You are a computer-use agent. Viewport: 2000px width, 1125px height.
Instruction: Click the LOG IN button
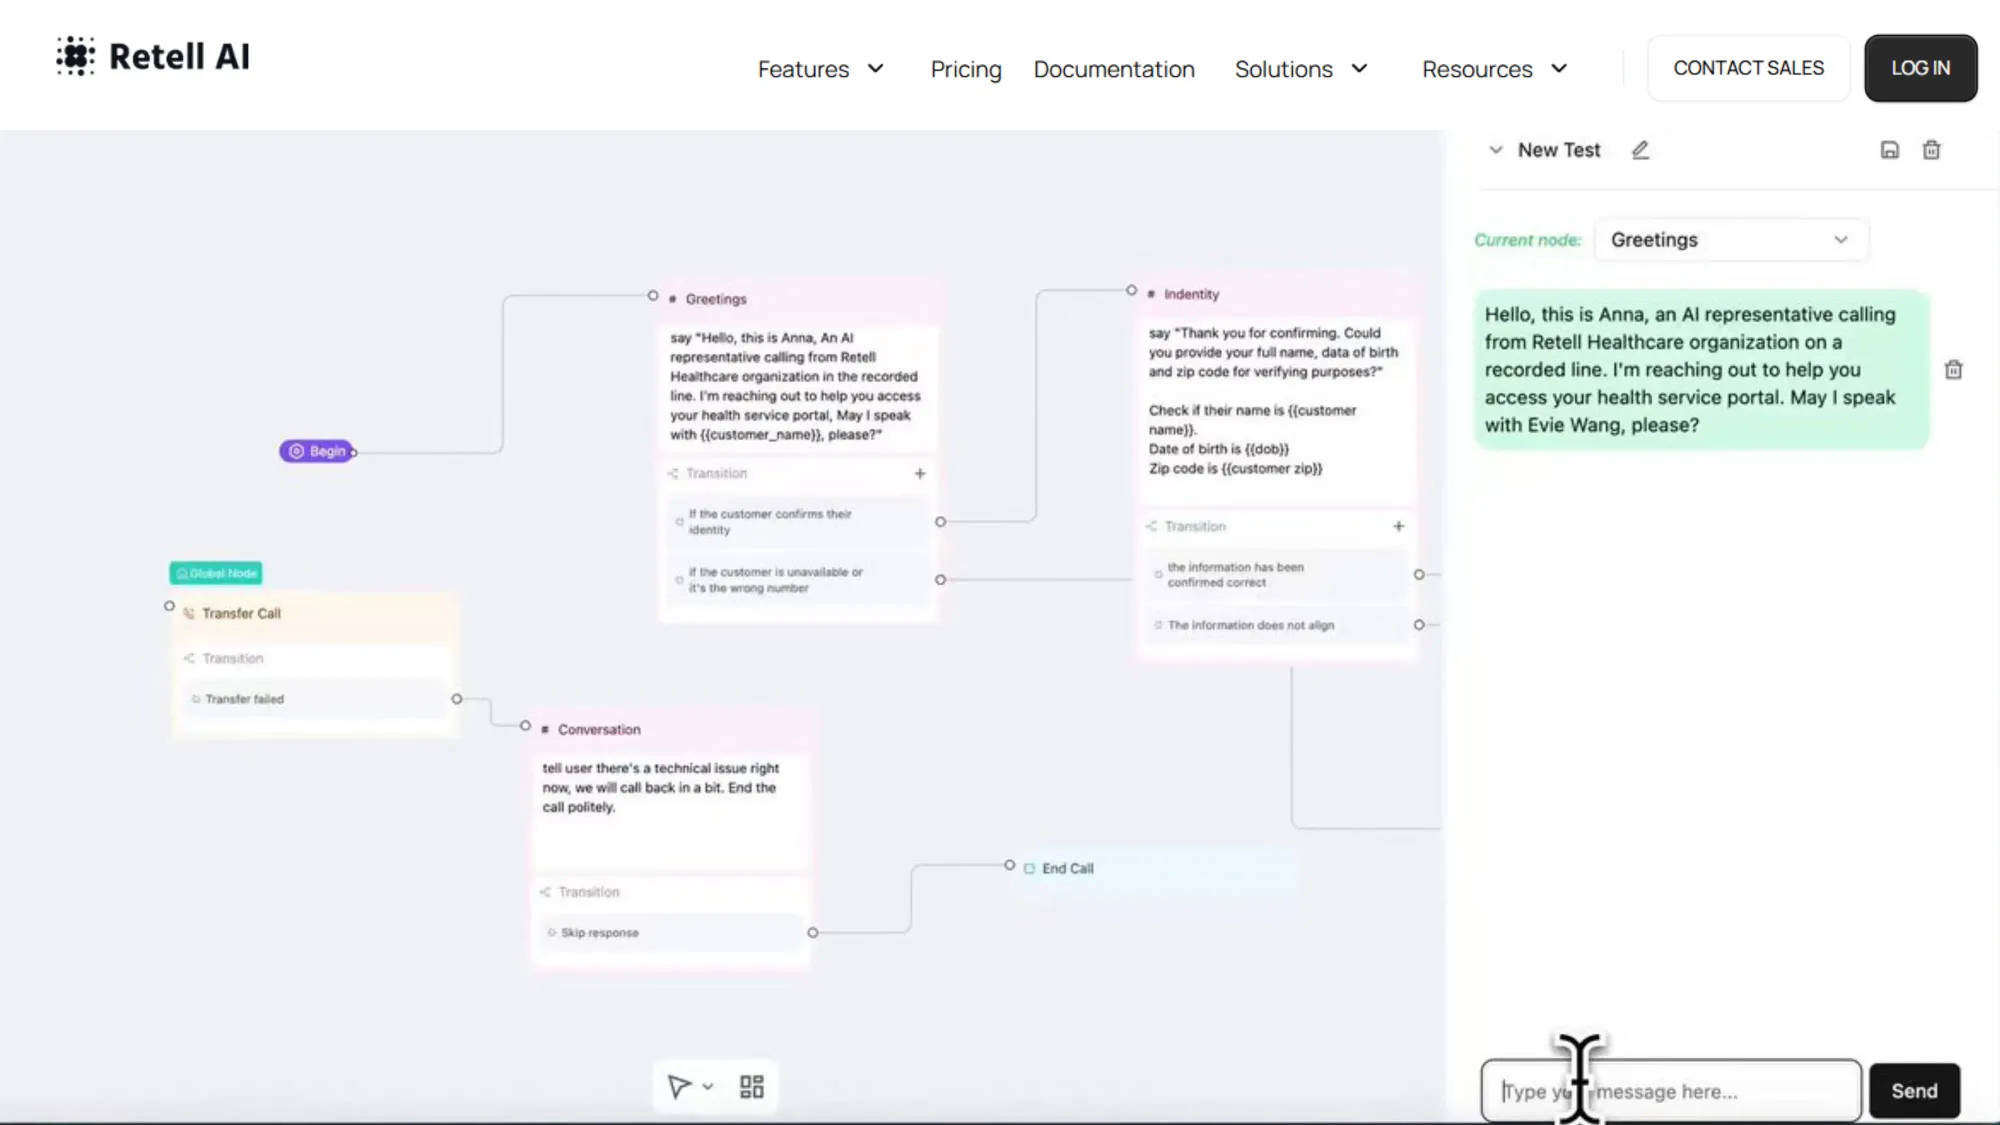pyautogui.click(x=1920, y=68)
